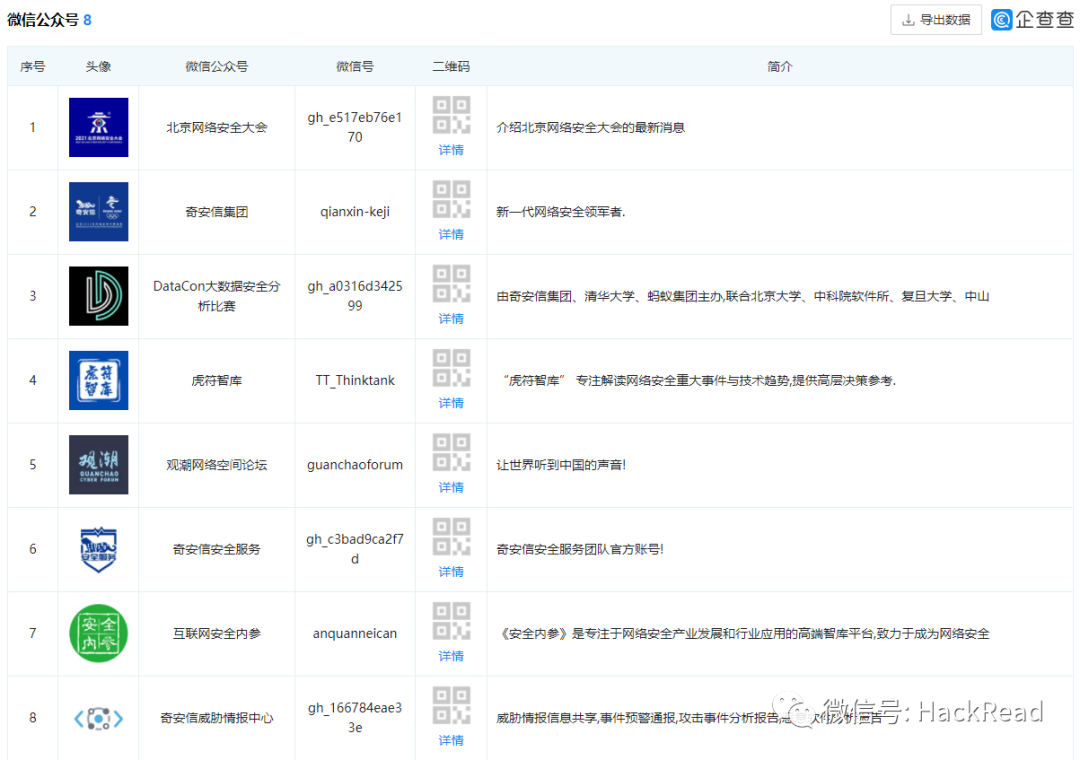This screenshot has width=1080, height=760.
Task: Click the 微信号 column header
Action: click(x=355, y=67)
